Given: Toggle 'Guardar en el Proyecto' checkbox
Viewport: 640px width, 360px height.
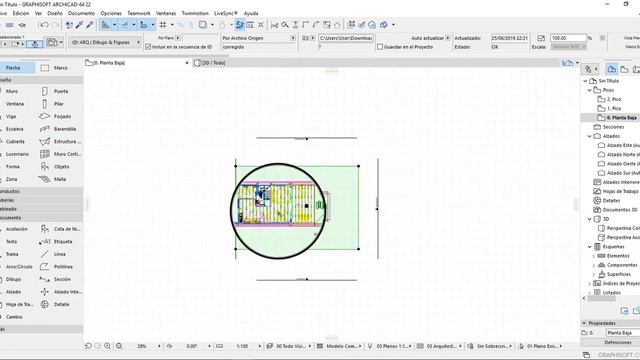Looking at the screenshot, I should pyautogui.click(x=380, y=47).
